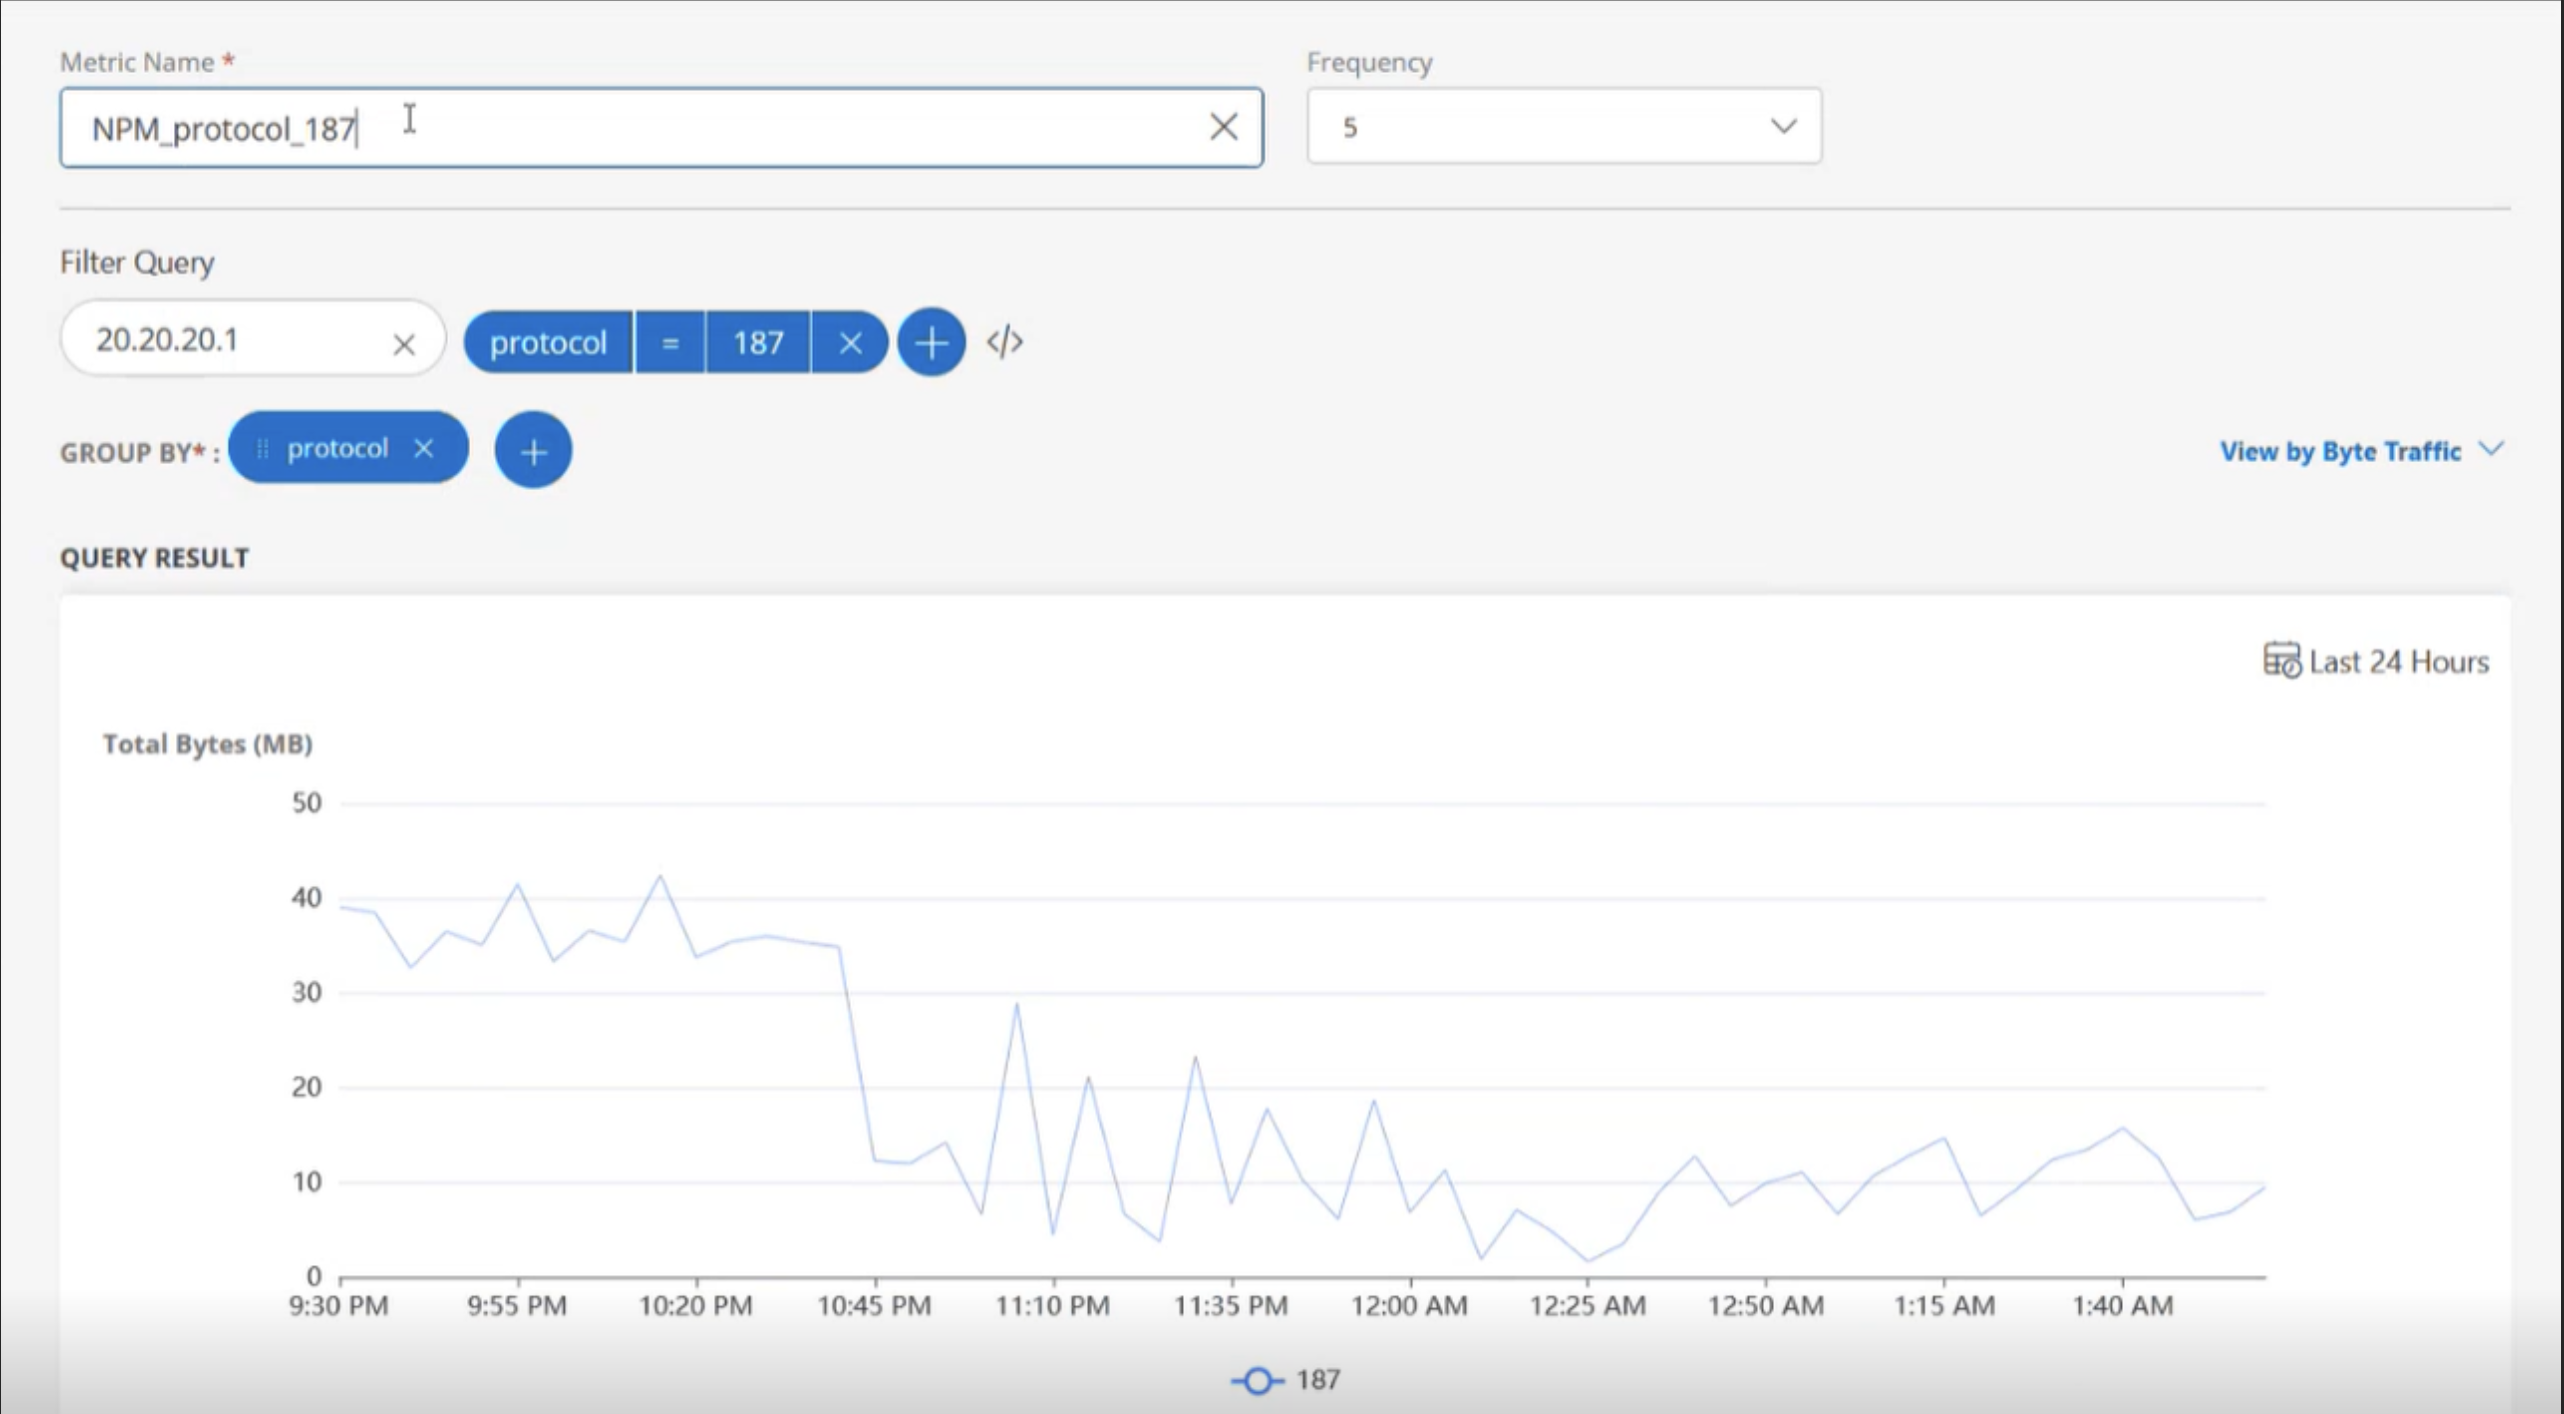Screen dimensions: 2564x1414
Task: Click the calendar clock icon
Action: coord(2281,660)
